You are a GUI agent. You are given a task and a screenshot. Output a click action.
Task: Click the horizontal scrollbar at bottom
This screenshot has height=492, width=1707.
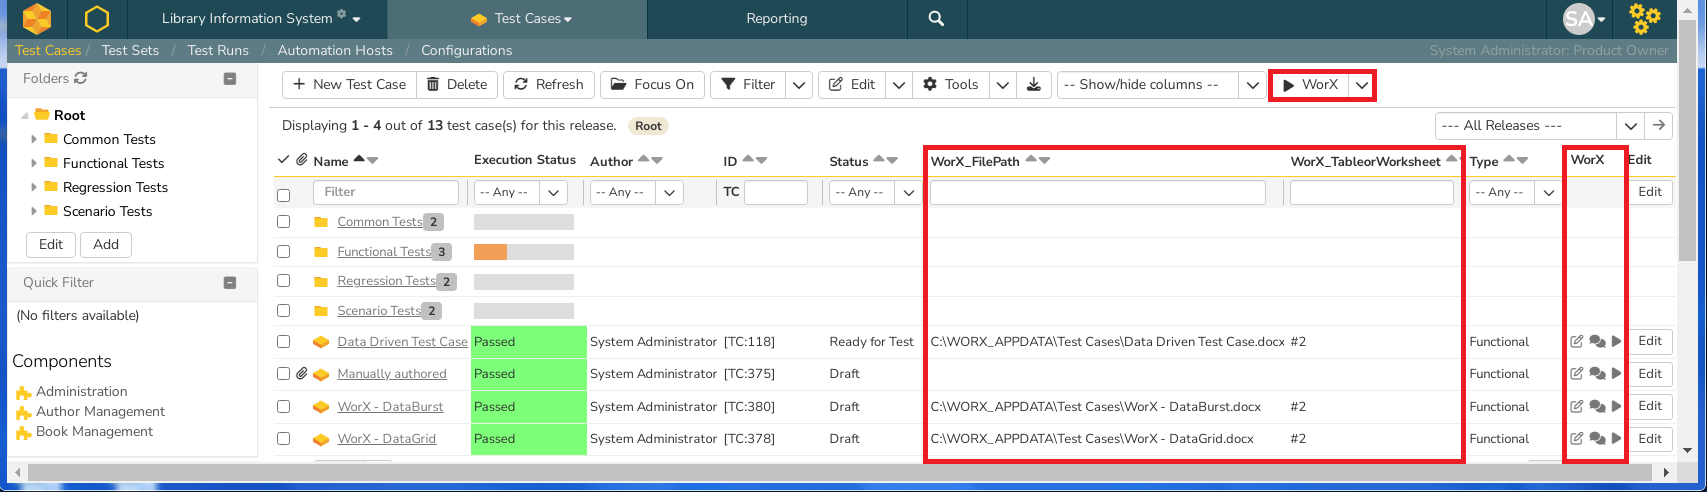pyautogui.click(x=841, y=472)
